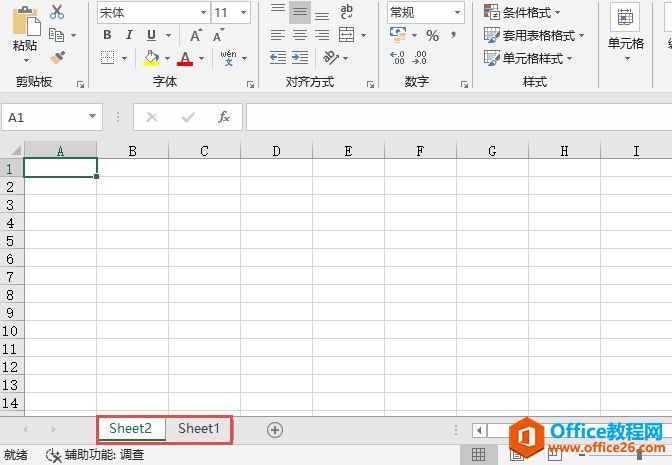Open number (数字) dialog launcher
This screenshot has height=465, width=672.
(464, 84)
